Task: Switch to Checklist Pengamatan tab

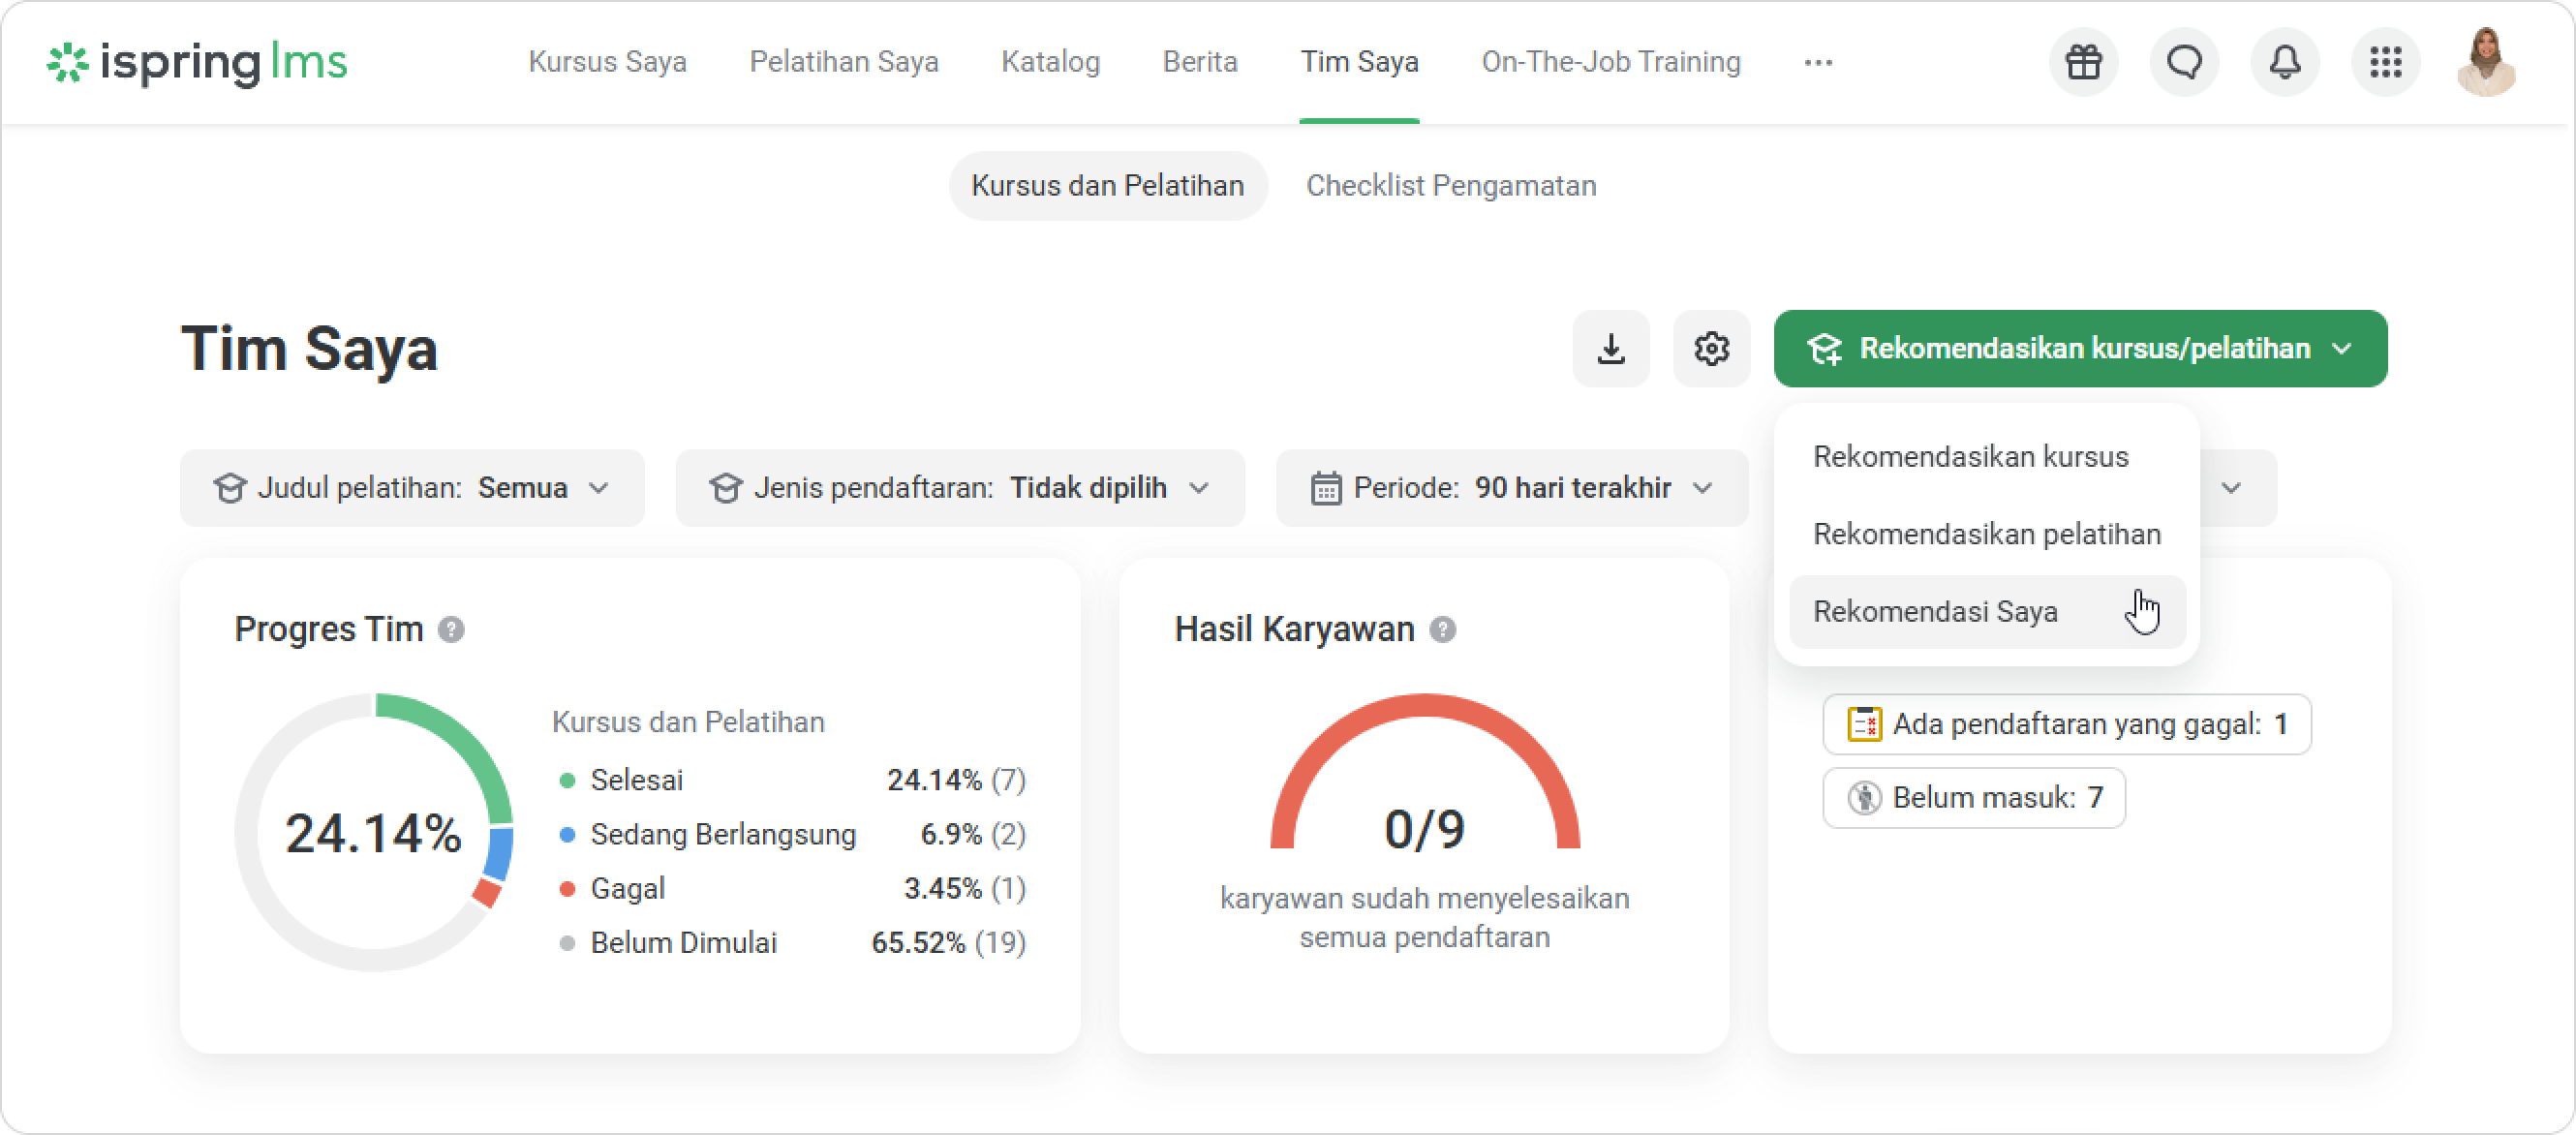Action: click(1450, 186)
